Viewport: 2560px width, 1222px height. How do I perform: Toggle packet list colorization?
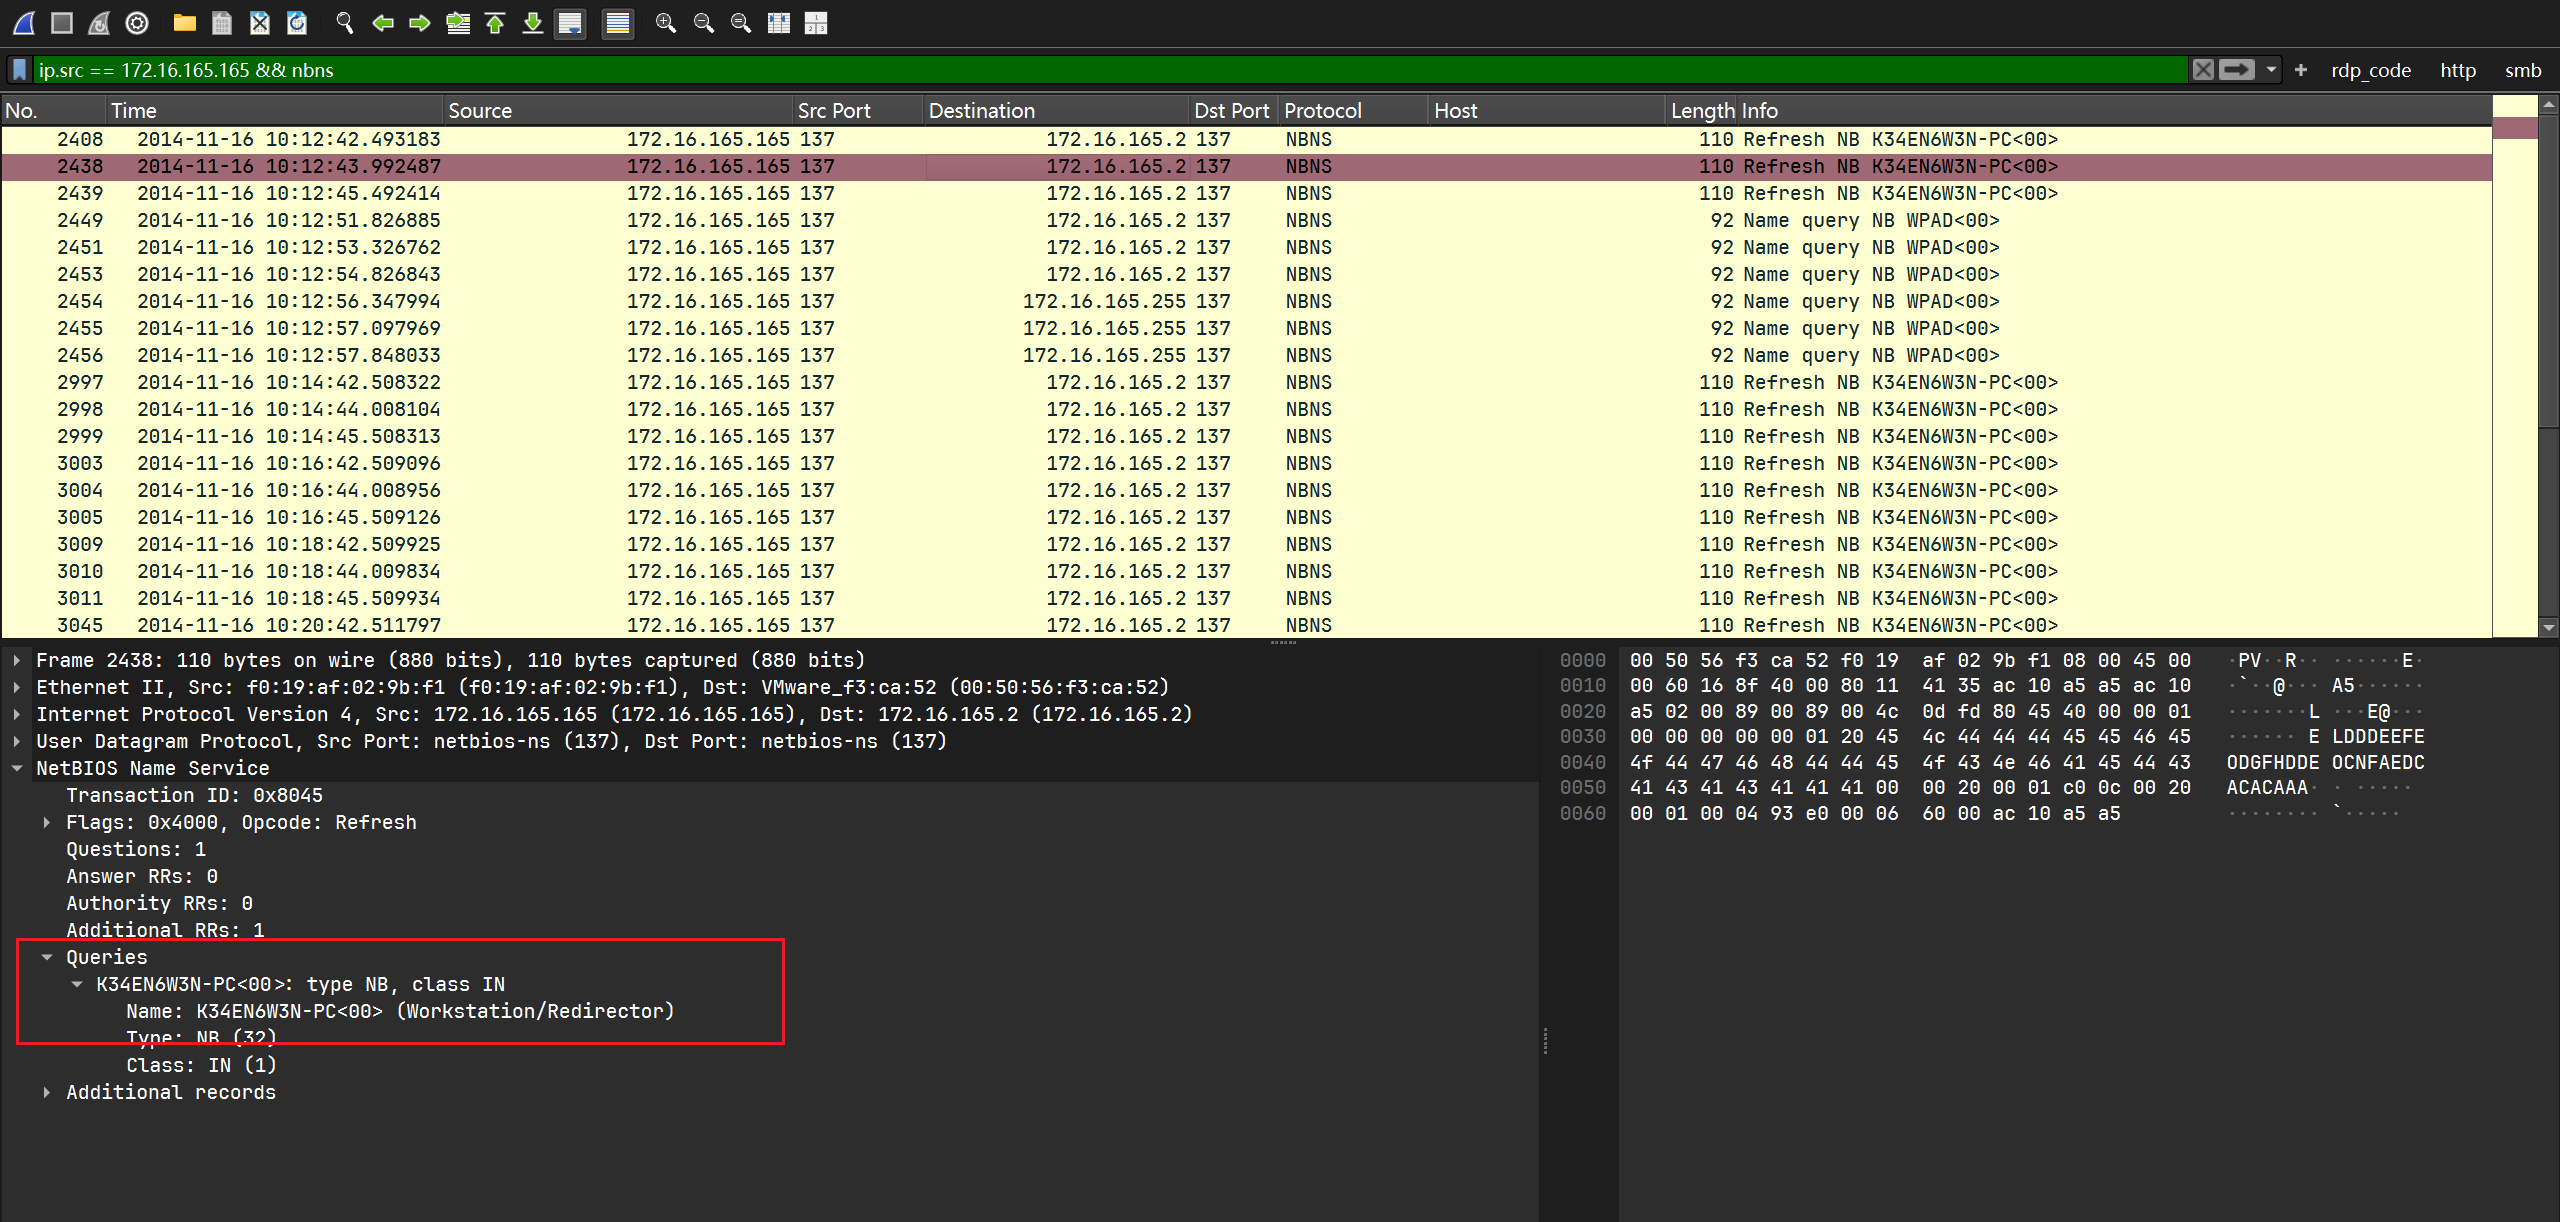coord(618,22)
